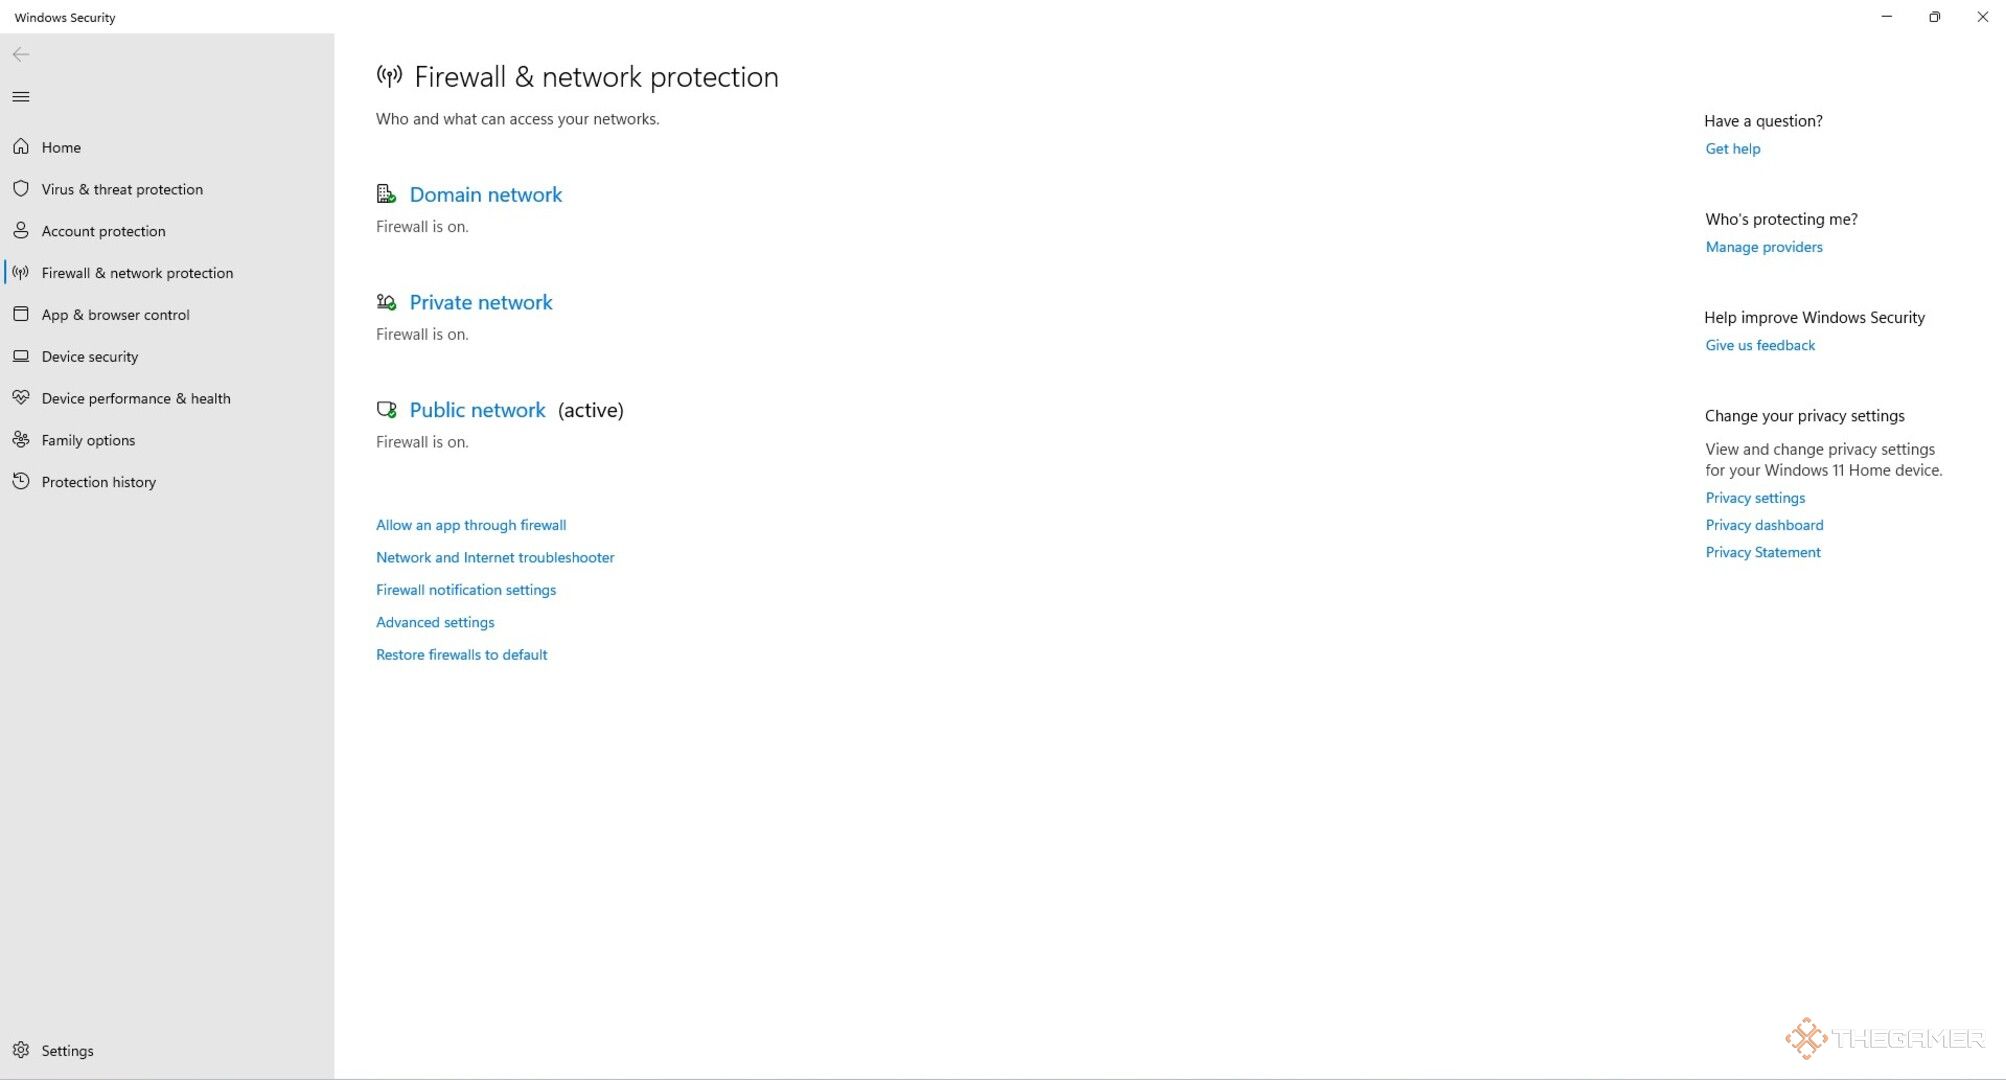Select Protection history menu item
Screen dimensions: 2006x1080
(100, 480)
